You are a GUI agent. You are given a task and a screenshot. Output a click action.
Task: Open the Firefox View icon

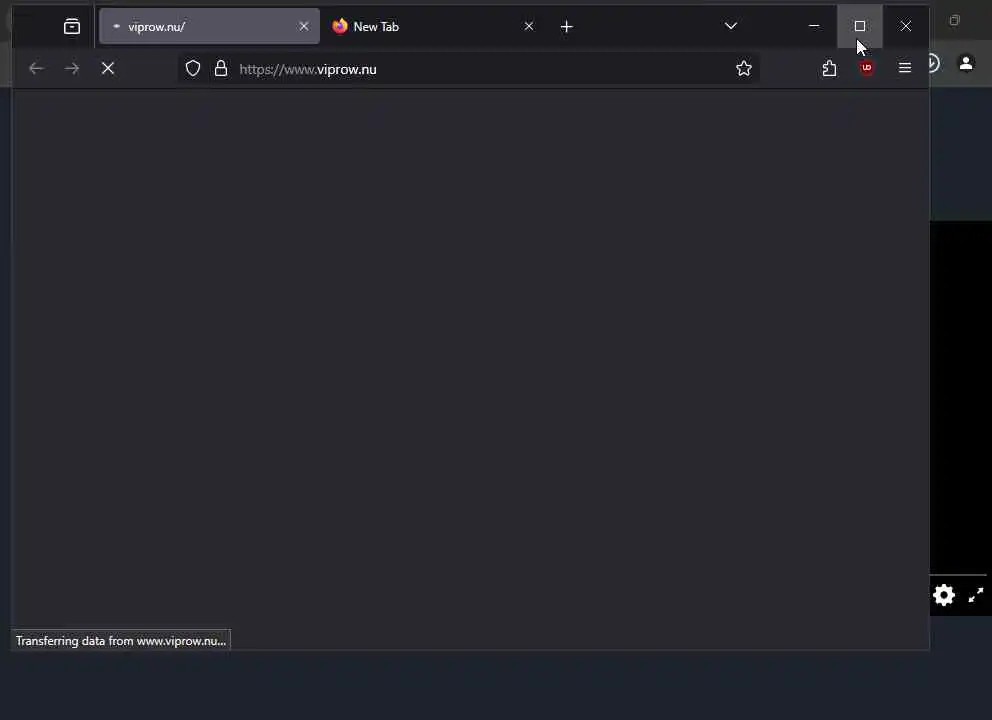click(x=71, y=27)
